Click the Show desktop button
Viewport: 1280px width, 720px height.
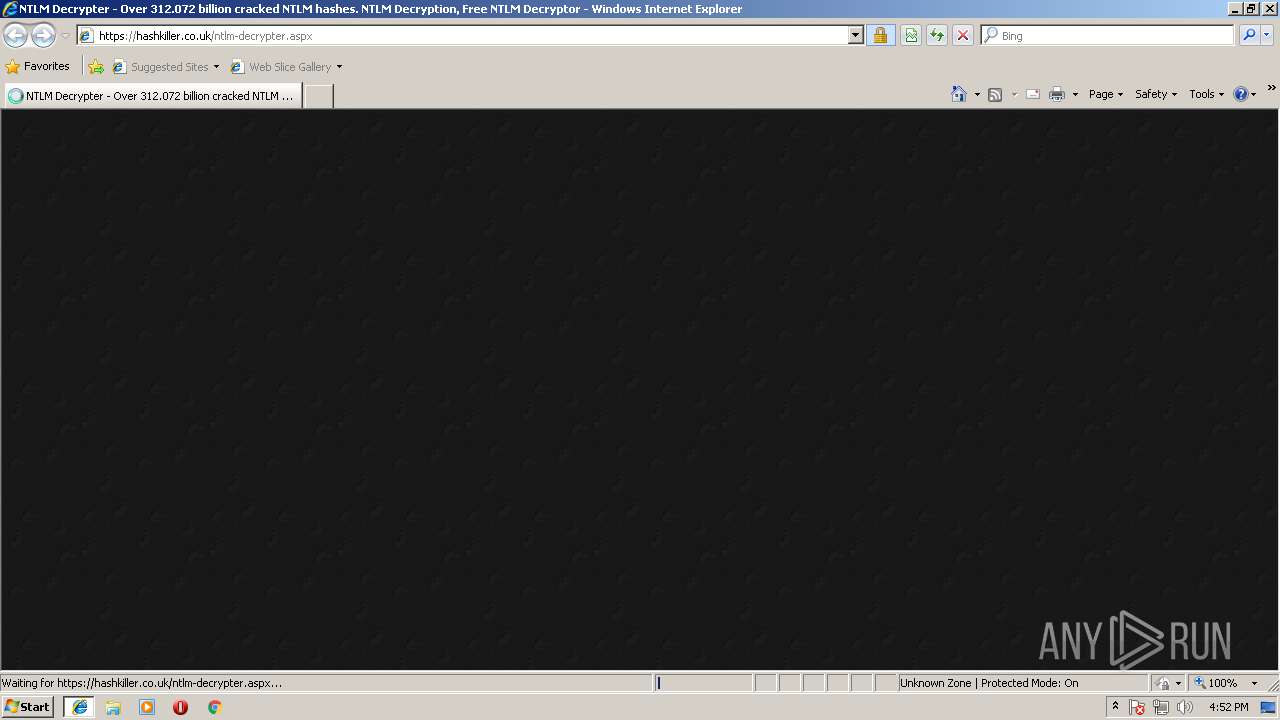coord(1269,707)
